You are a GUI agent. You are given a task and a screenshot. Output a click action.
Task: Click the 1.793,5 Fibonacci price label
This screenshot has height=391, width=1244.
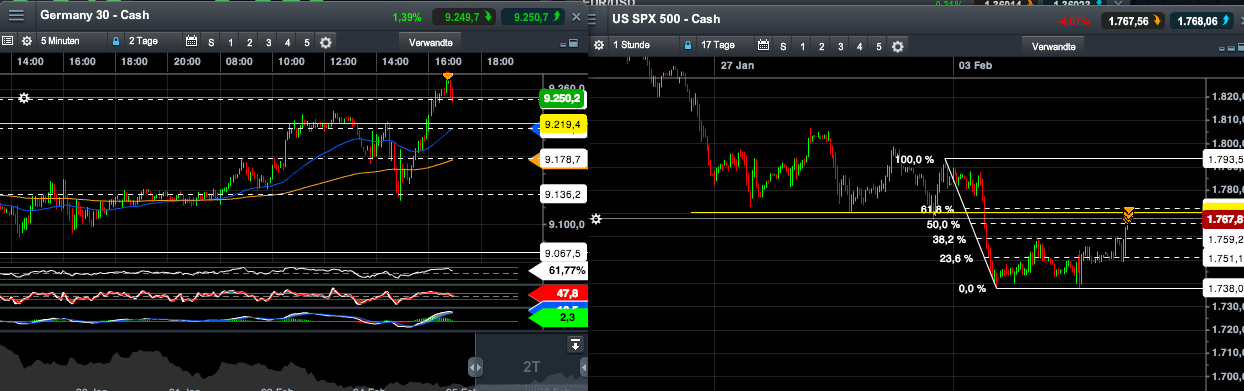(x=1224, y=159)
